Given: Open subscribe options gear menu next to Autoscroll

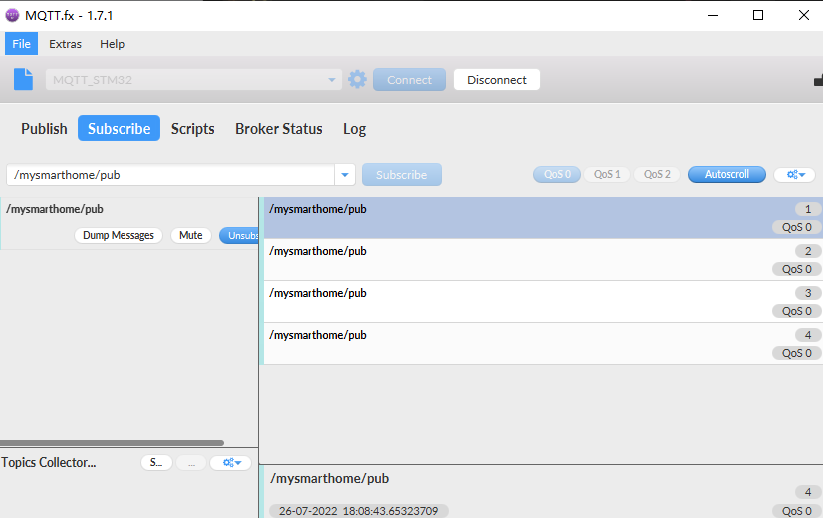Looking at the screenshot, I should 795,175.
